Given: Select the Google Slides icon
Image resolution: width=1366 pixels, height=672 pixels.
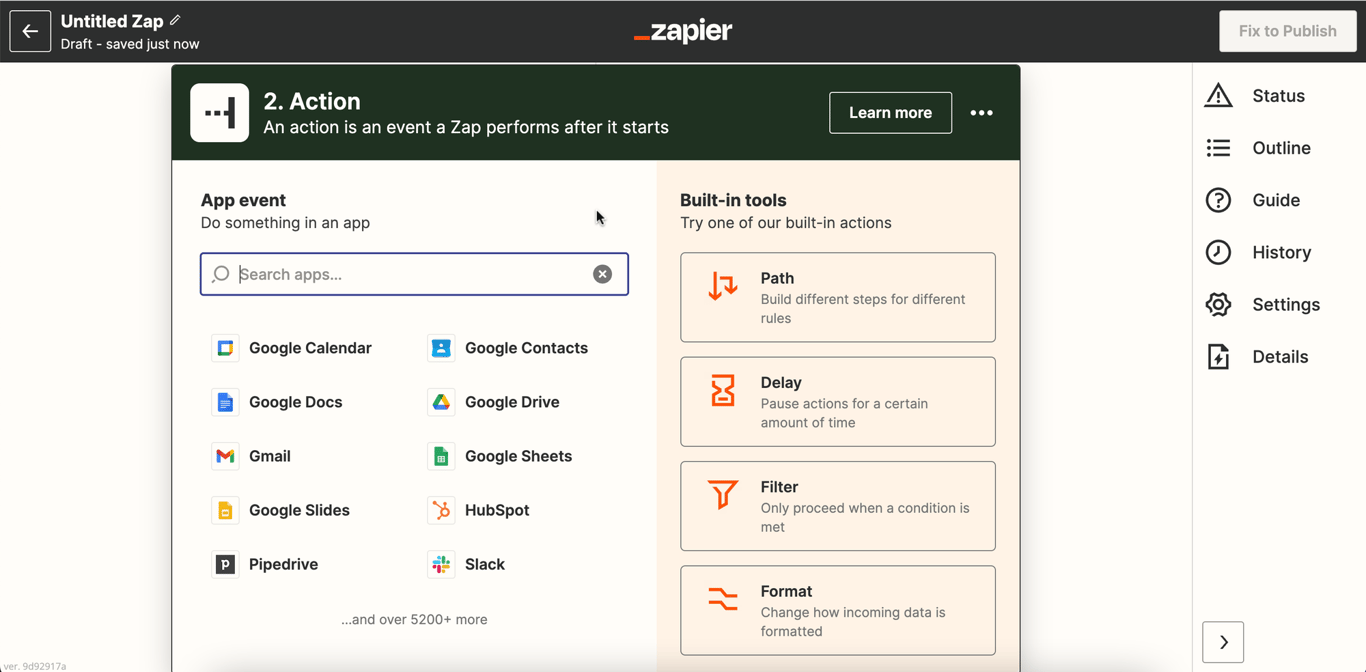Looking at the screenshot, I should coord(225,510).
